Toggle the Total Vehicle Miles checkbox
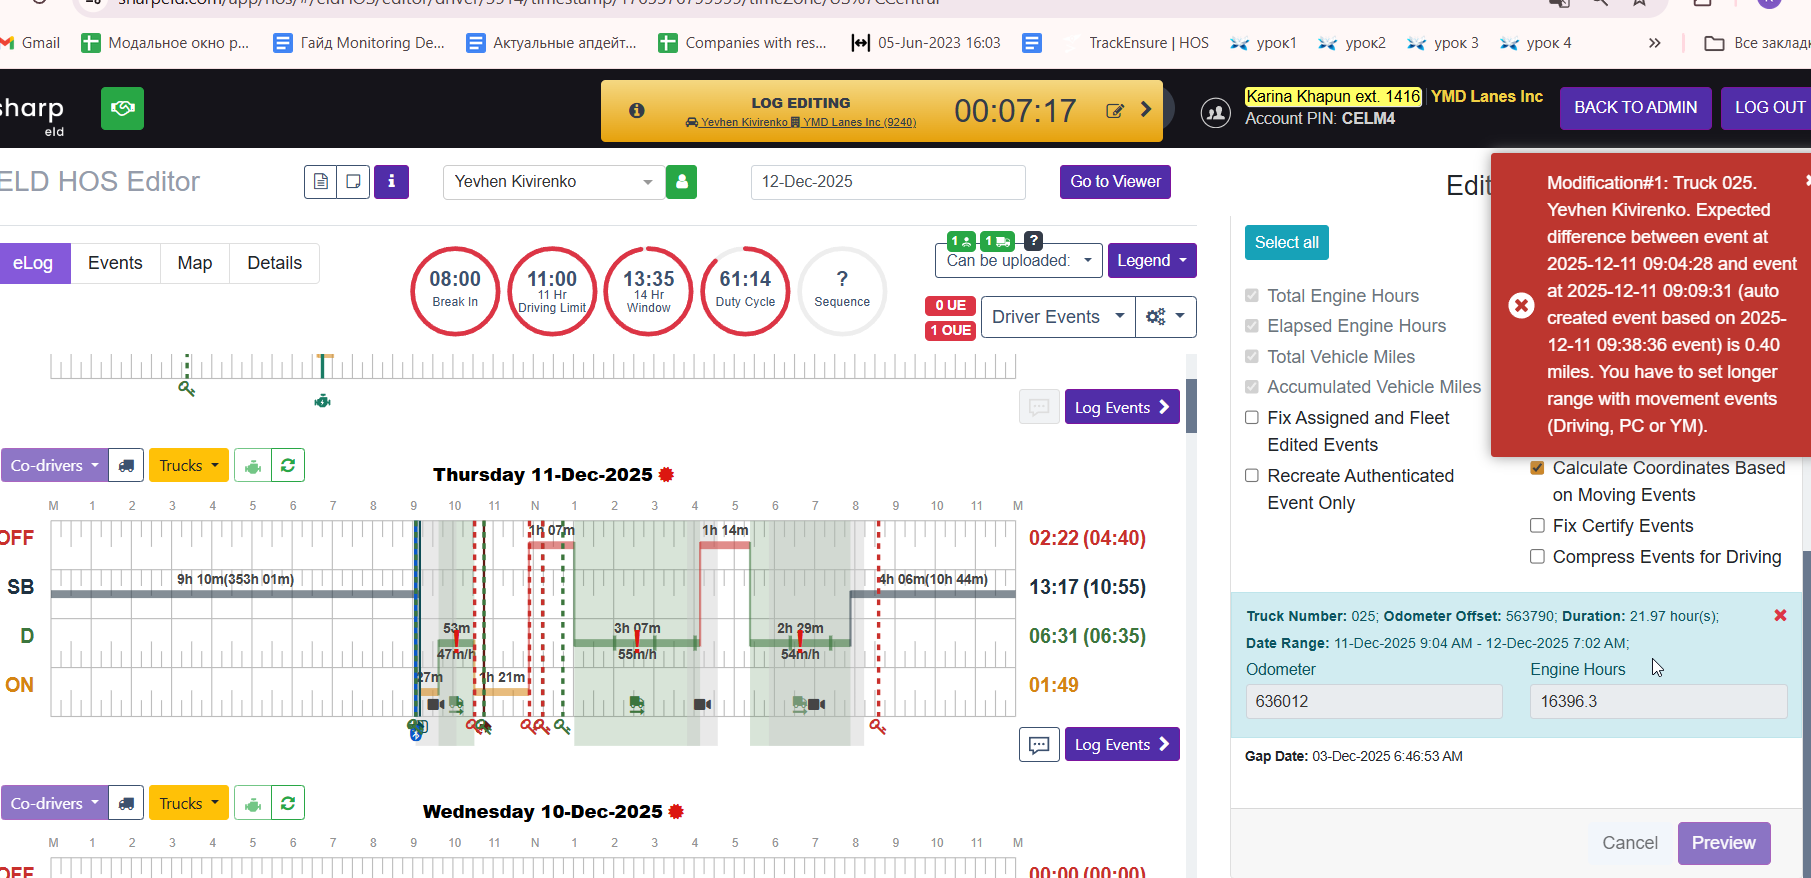The image size is (1811, 878). tap(1251, 356)
